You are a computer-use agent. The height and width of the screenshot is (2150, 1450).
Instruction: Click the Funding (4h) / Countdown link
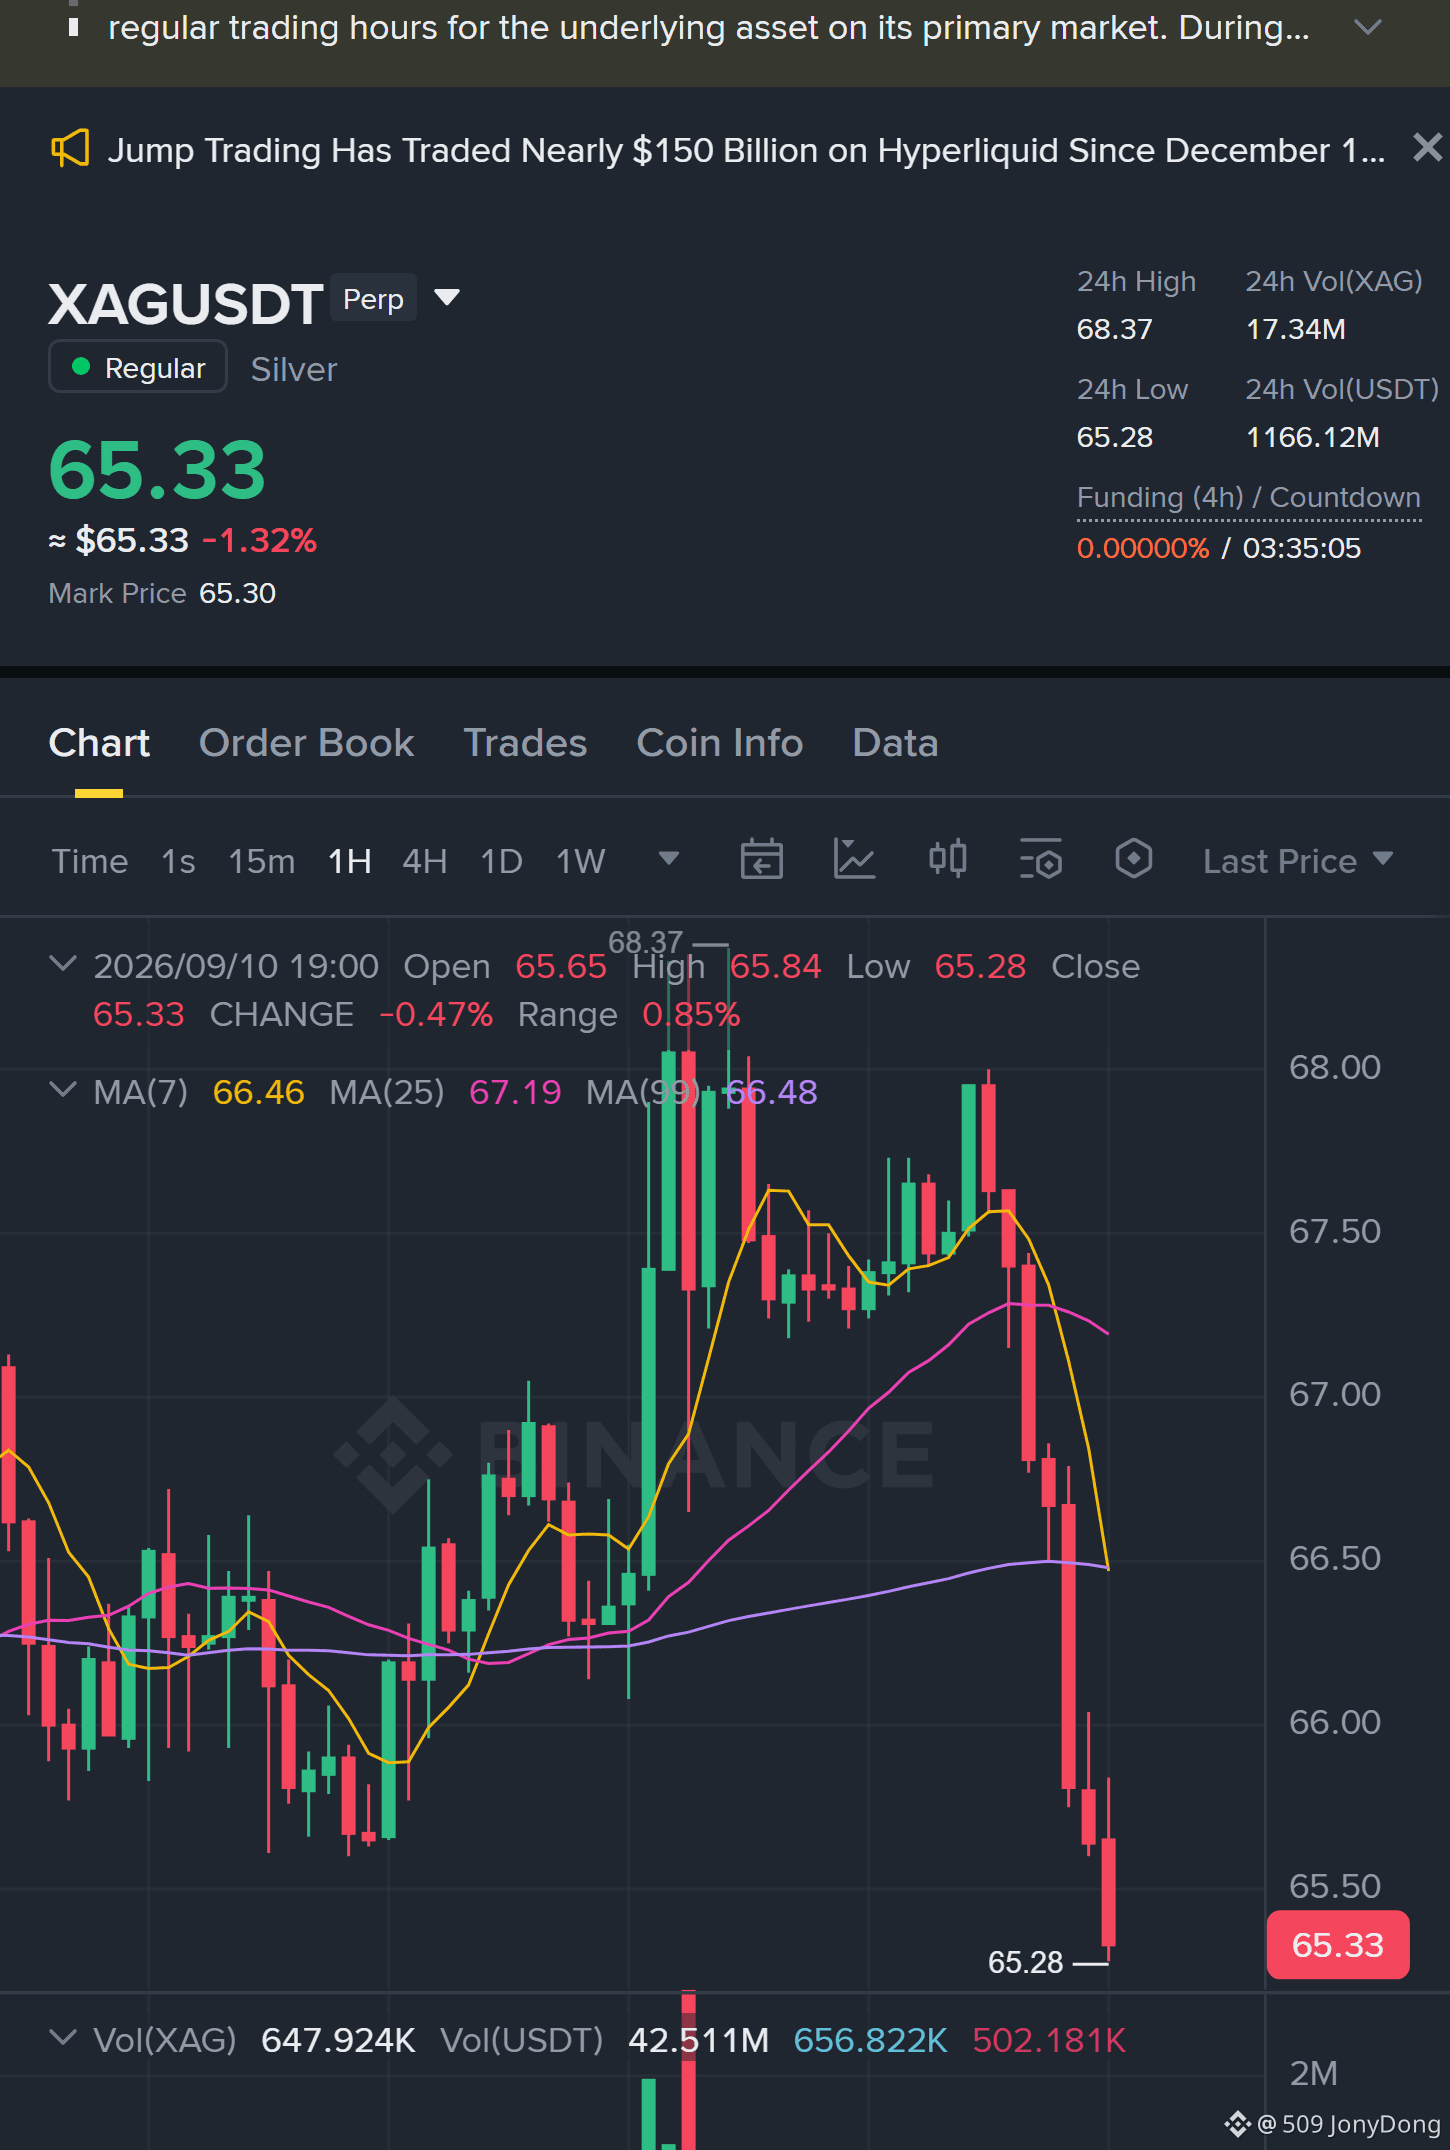click(1248, 498)
